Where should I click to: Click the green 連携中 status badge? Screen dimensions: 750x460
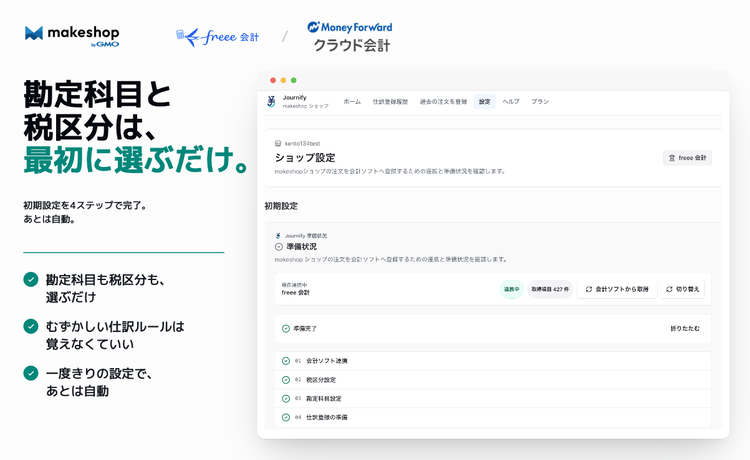click(x=512, y=289)
